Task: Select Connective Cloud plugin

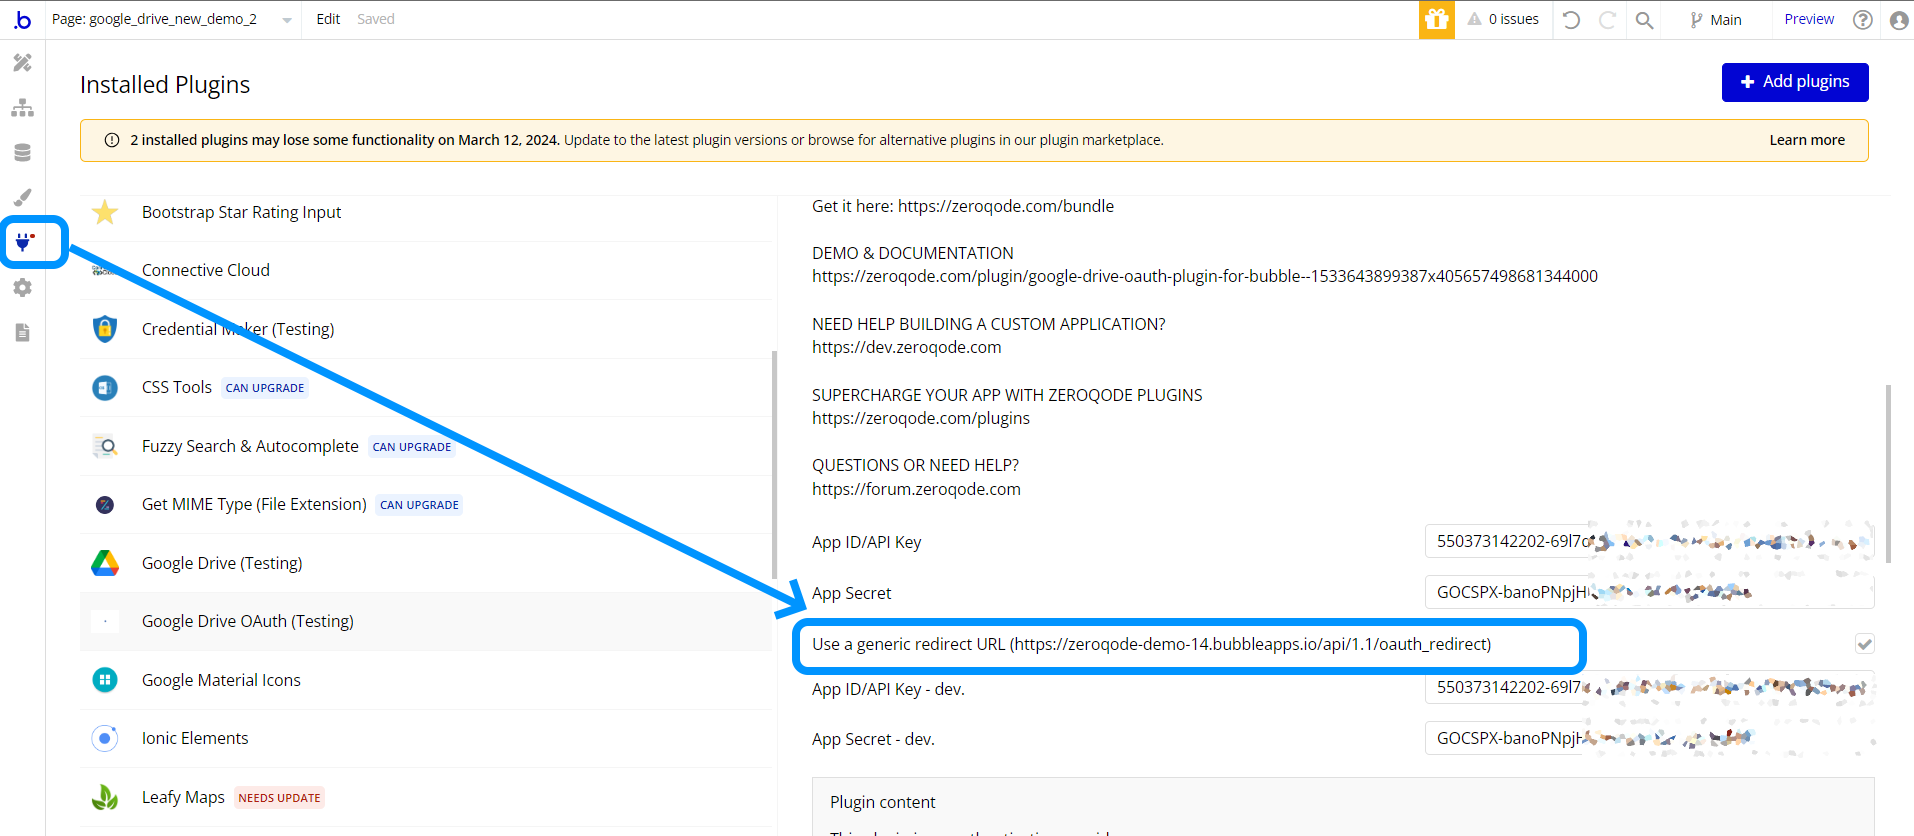Action: tap(426, 270)
